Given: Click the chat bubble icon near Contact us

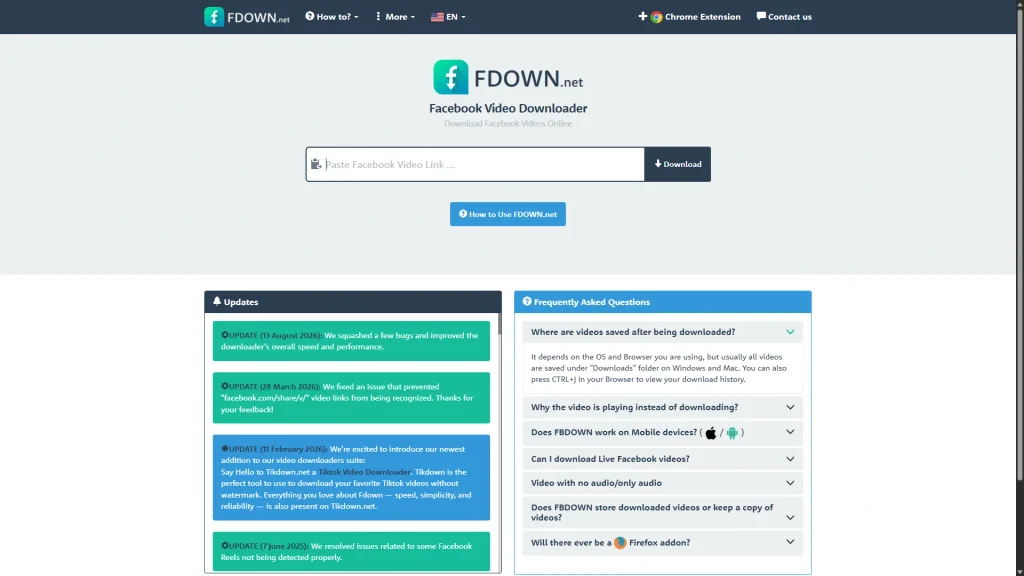Looking at the screenshot, I should (761, 16).
